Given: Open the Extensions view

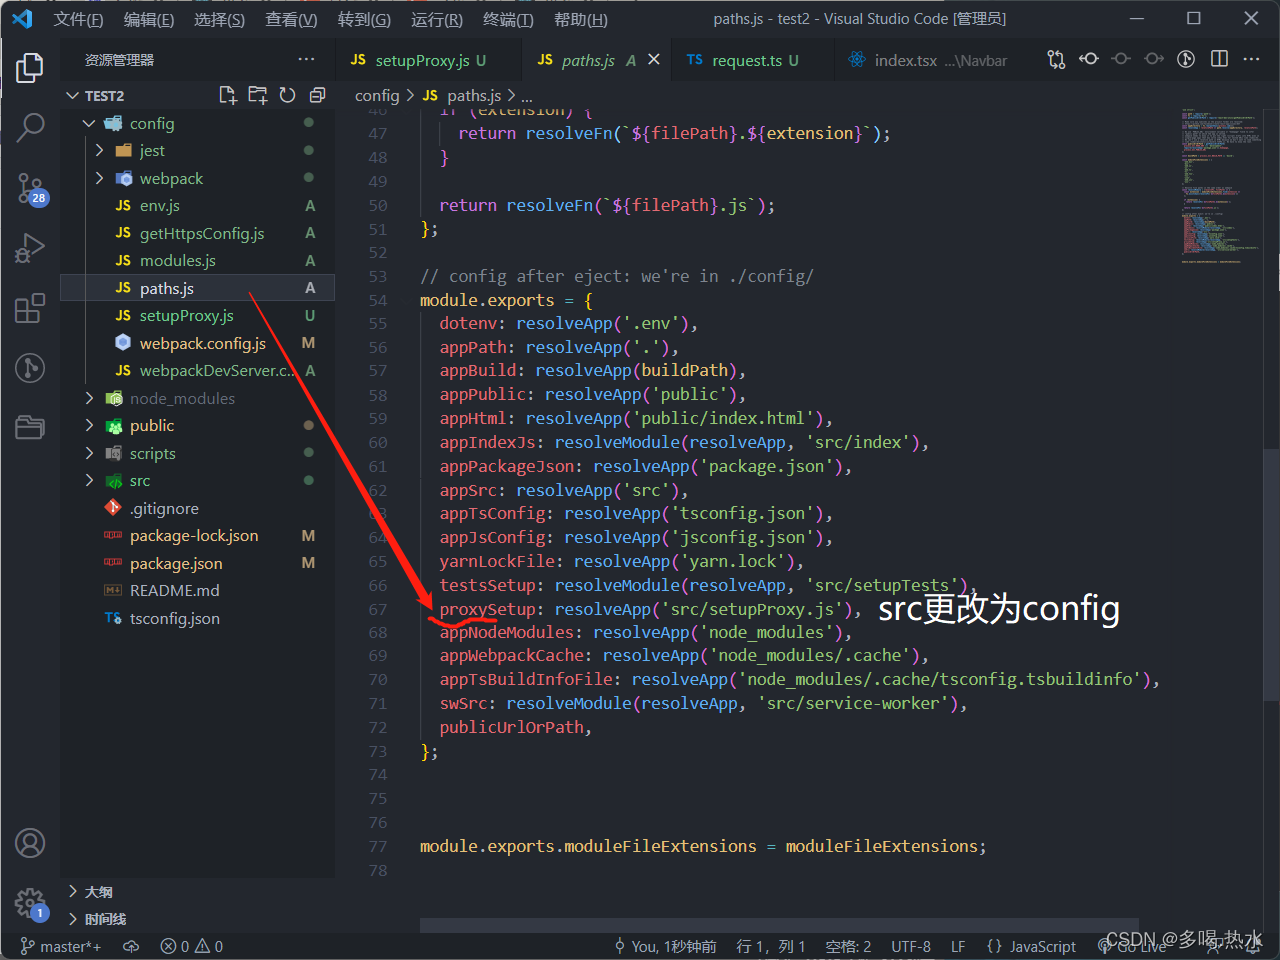Looking at the screenshot, I should [x=30, y=308].
